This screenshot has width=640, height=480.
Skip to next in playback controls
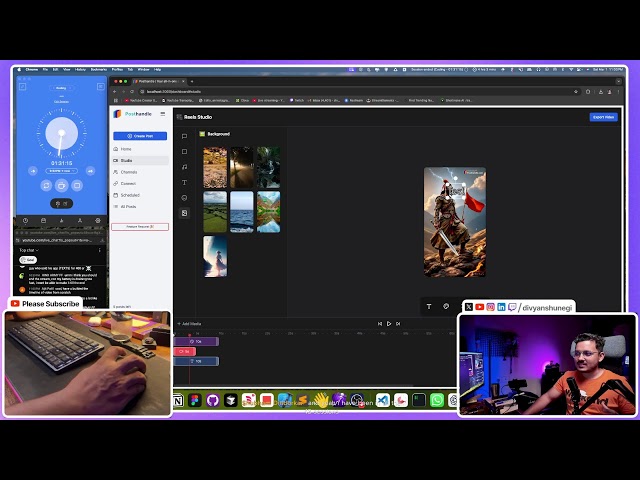pos(398,324)
